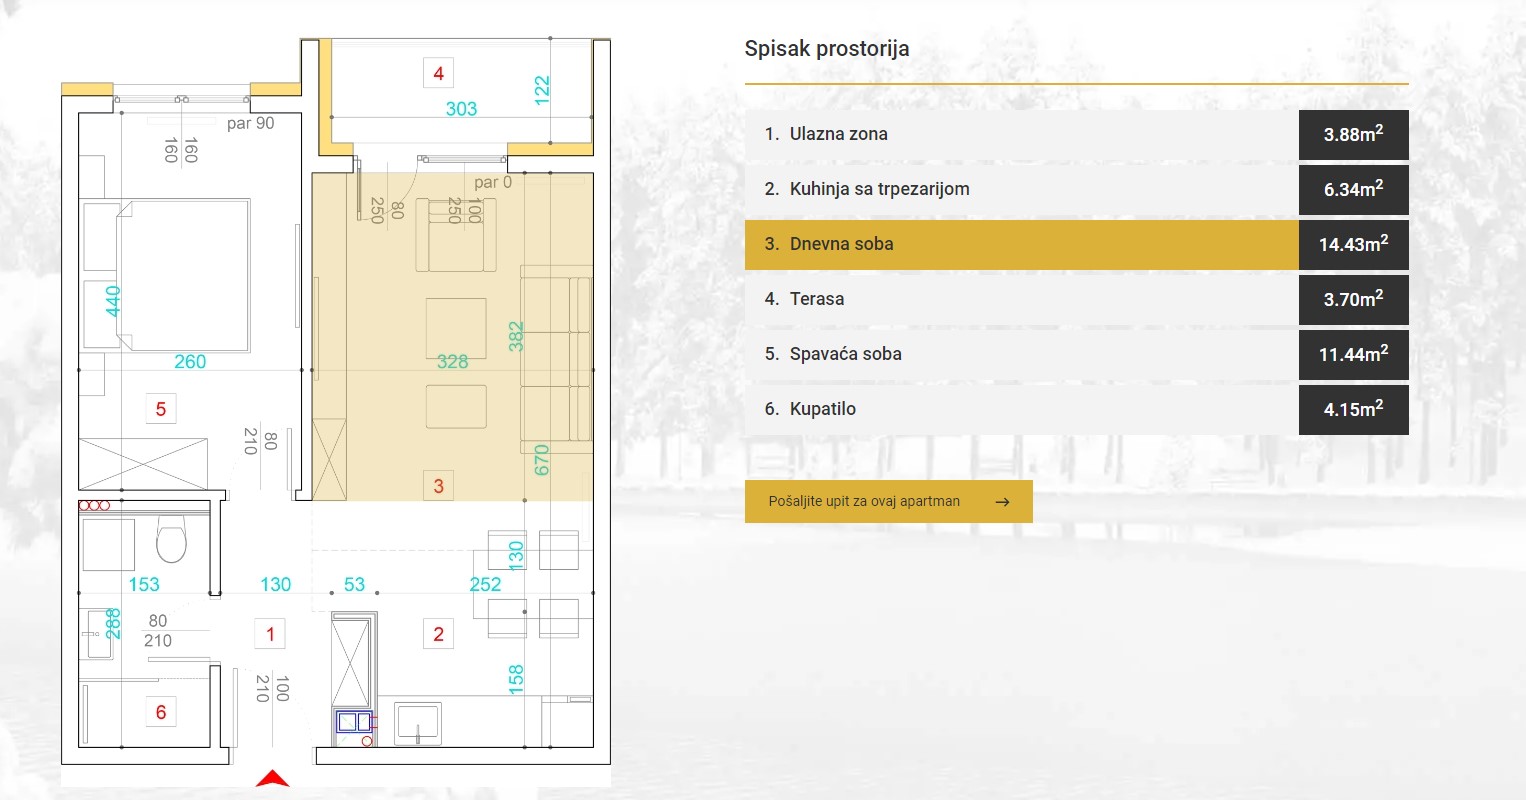Image resolution: width=1526 pixels, height=800 pixels.
Task: Click the par 0 terrace door label
Action: pos(493,182)
